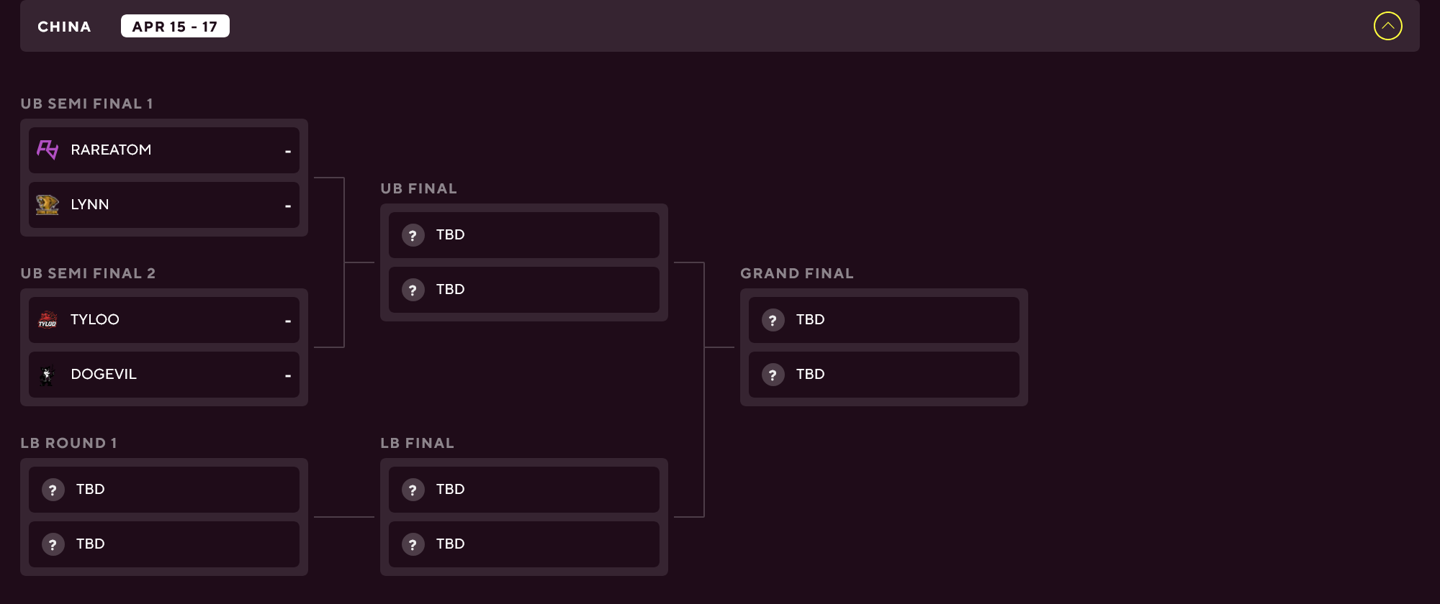The image size is (1440, 604).
Task: Select the LYNN team name
Action: pyautogui.click(x=90, y=205)
